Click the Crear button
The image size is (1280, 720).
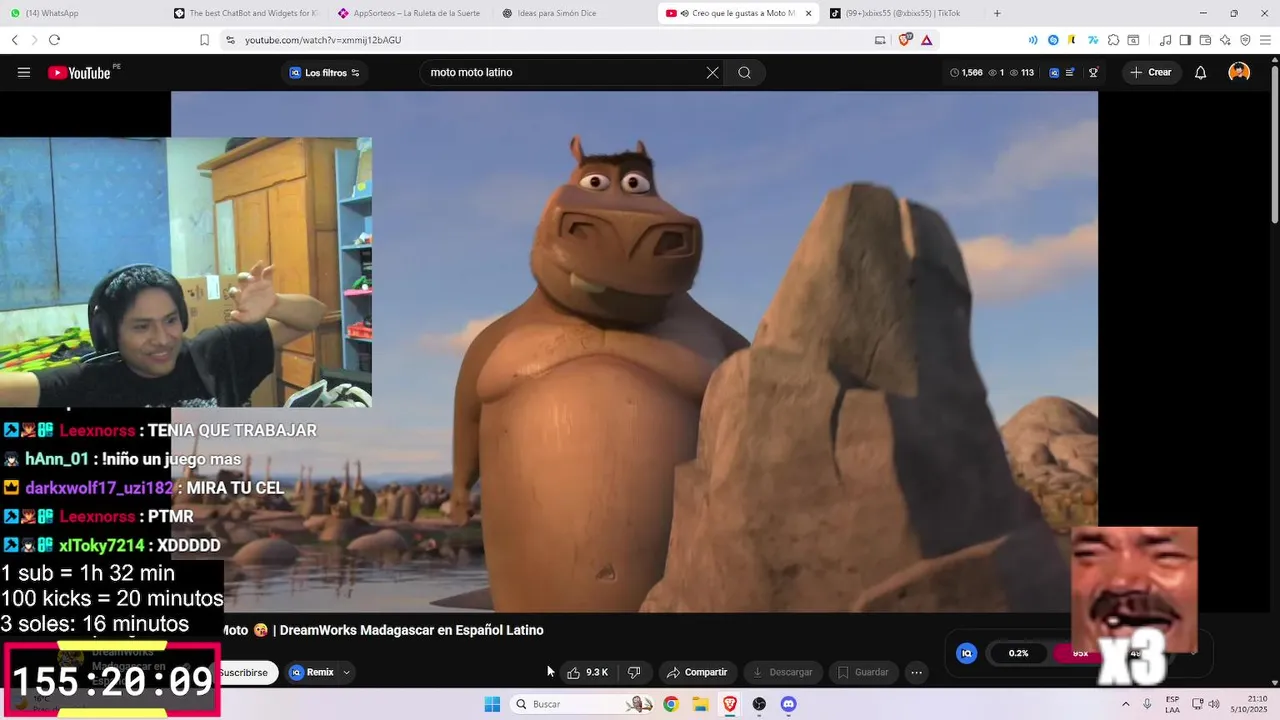(1151, 72)
